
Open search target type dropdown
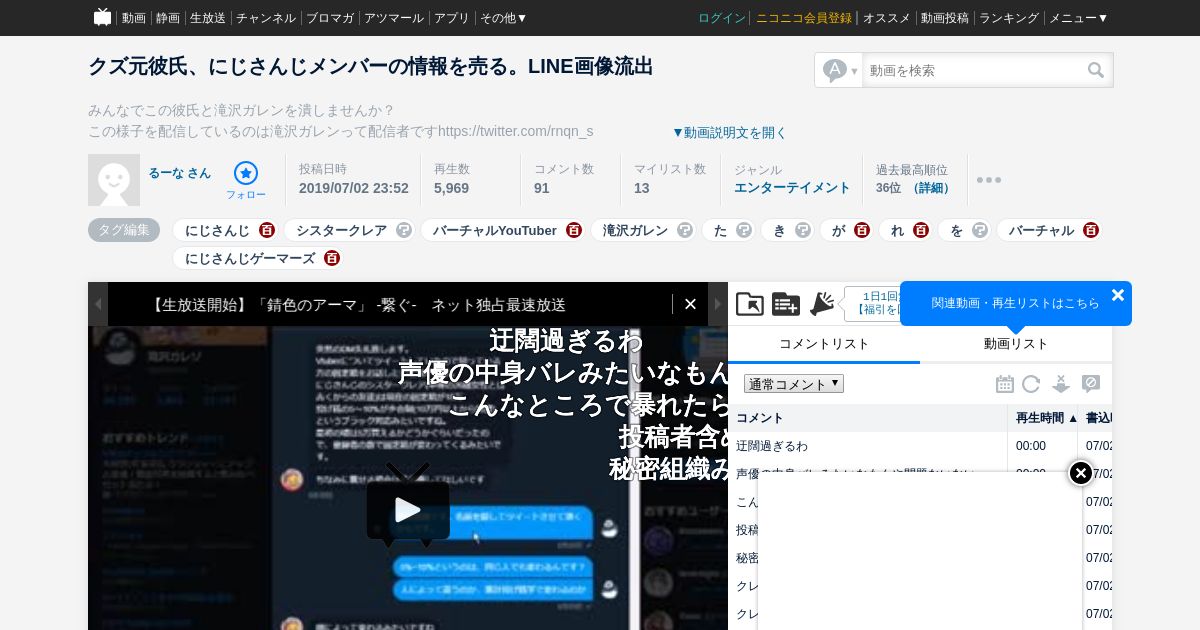pyautogui.click(x=840, y=70)
